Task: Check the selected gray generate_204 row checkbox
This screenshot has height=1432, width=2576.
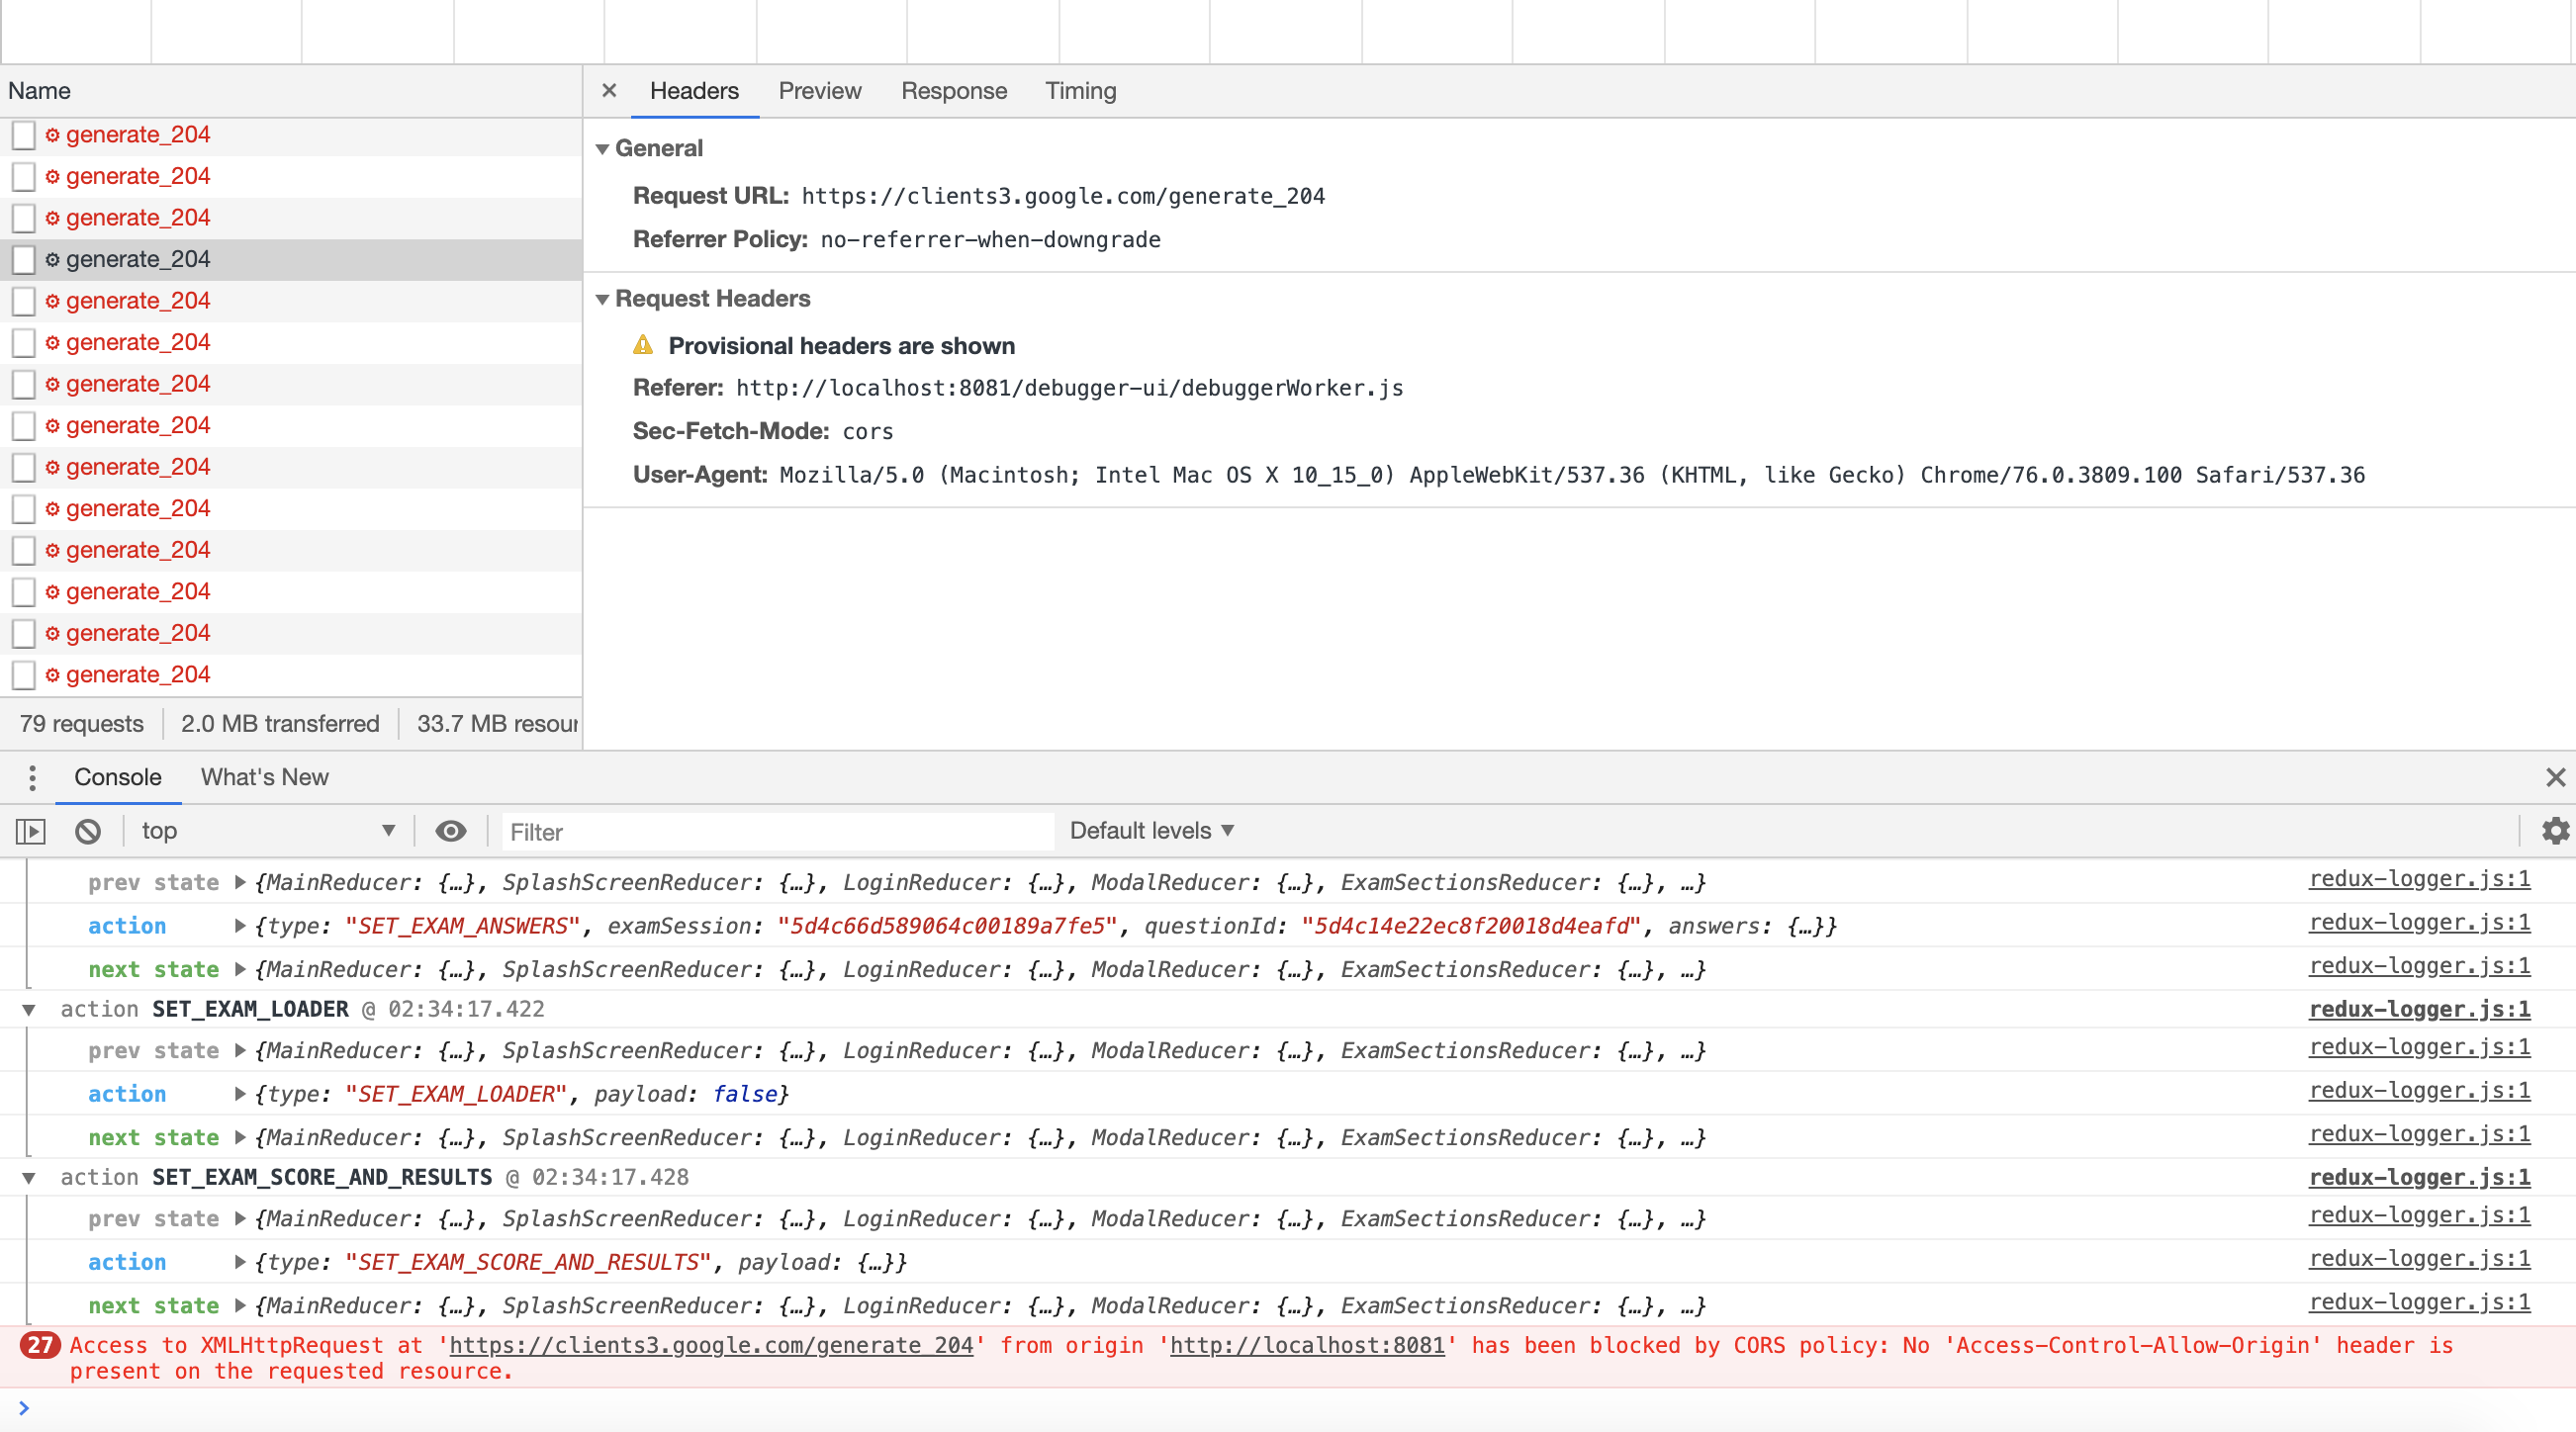Action: [24, 260]
